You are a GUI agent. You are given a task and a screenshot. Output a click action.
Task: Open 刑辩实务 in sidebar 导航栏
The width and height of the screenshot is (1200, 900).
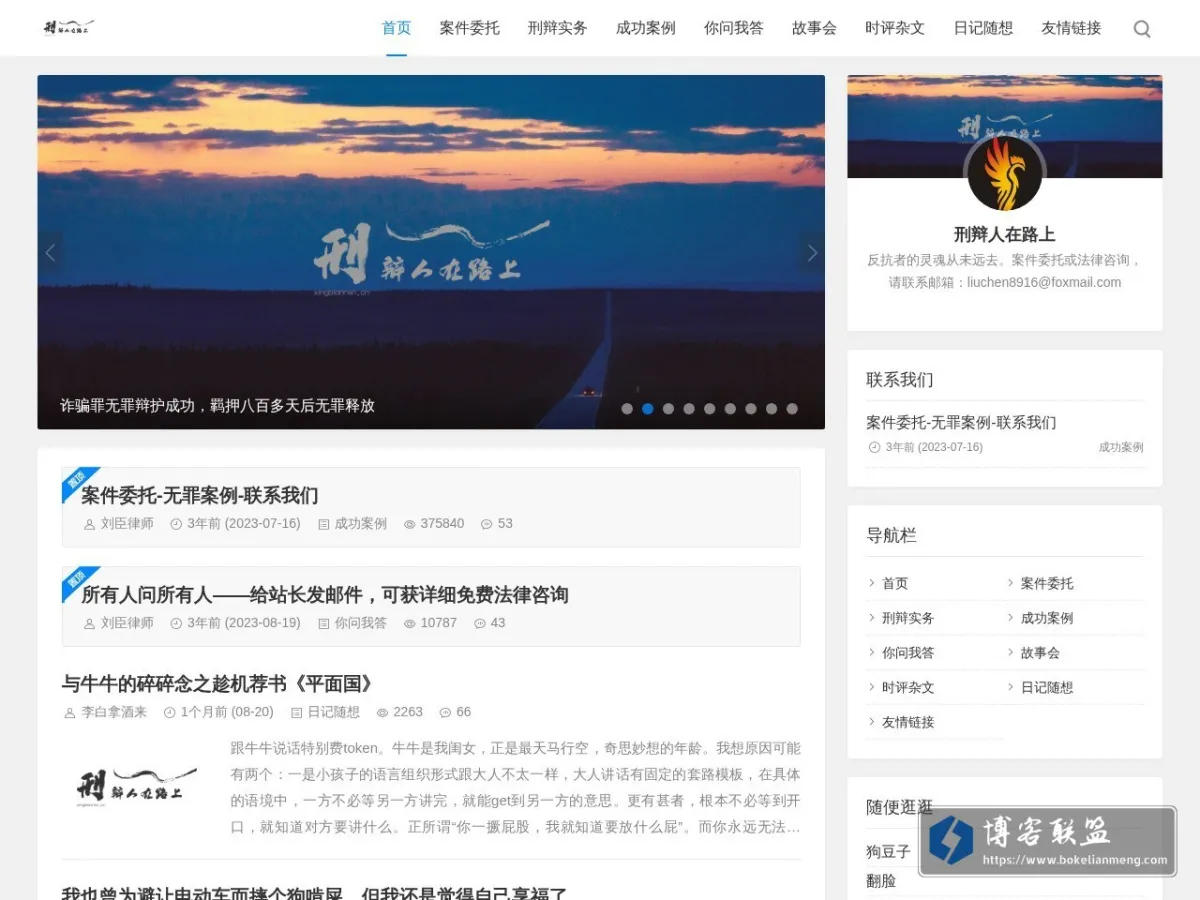coord(908,618)
